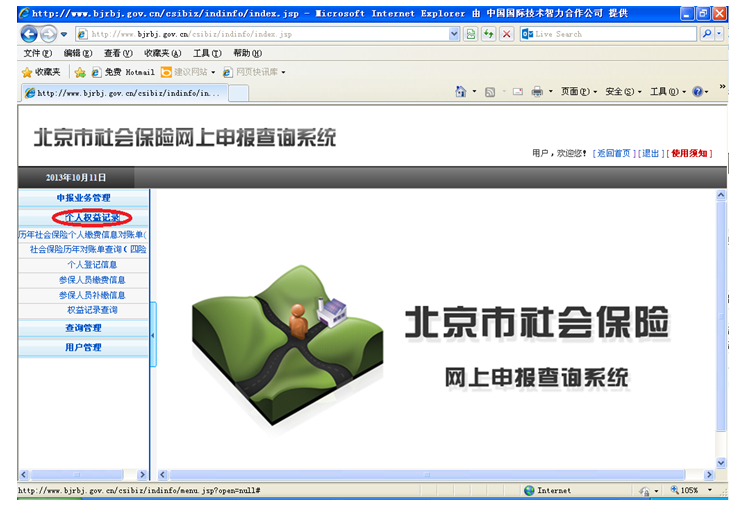
Task: Click the 退出 logout link
Action: point(651,153)
